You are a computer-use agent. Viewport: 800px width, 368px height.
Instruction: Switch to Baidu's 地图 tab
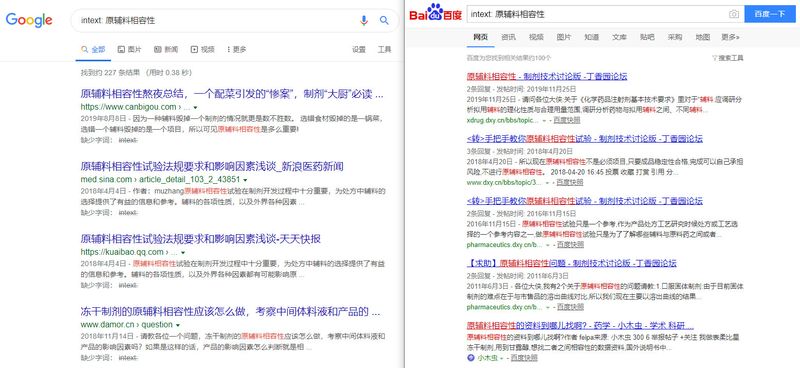(x=703, y=37)
